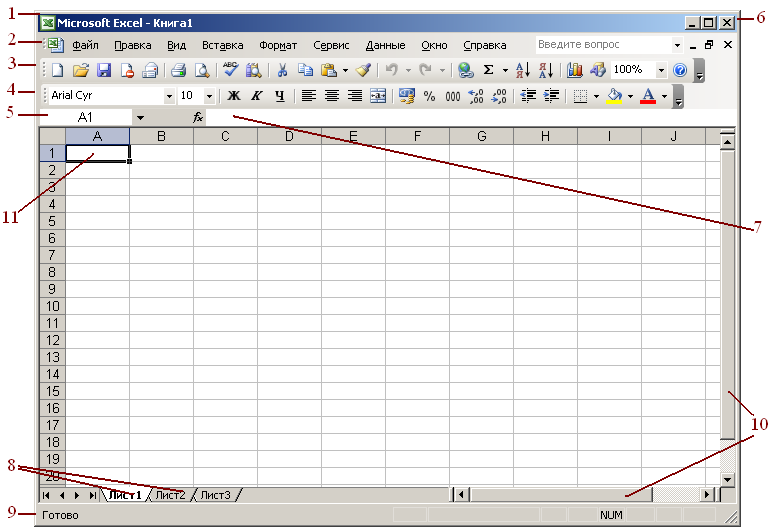Increase decimal places

pyautogui.click(x=475, y=96)
